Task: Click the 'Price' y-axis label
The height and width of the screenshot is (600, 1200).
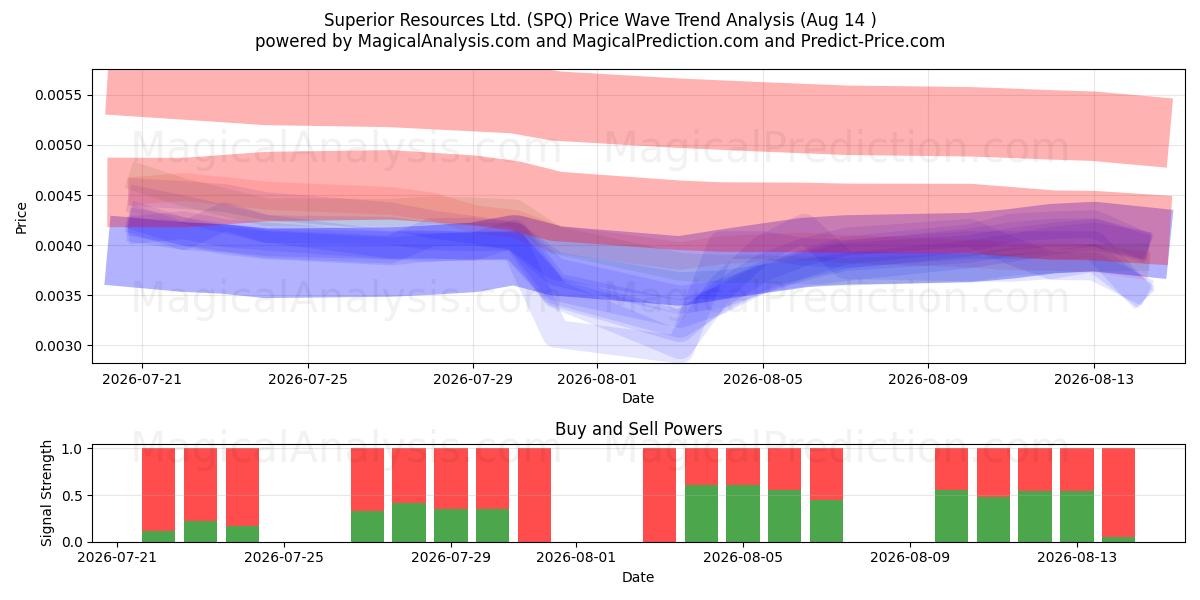Action: click(x=22, y=217)
